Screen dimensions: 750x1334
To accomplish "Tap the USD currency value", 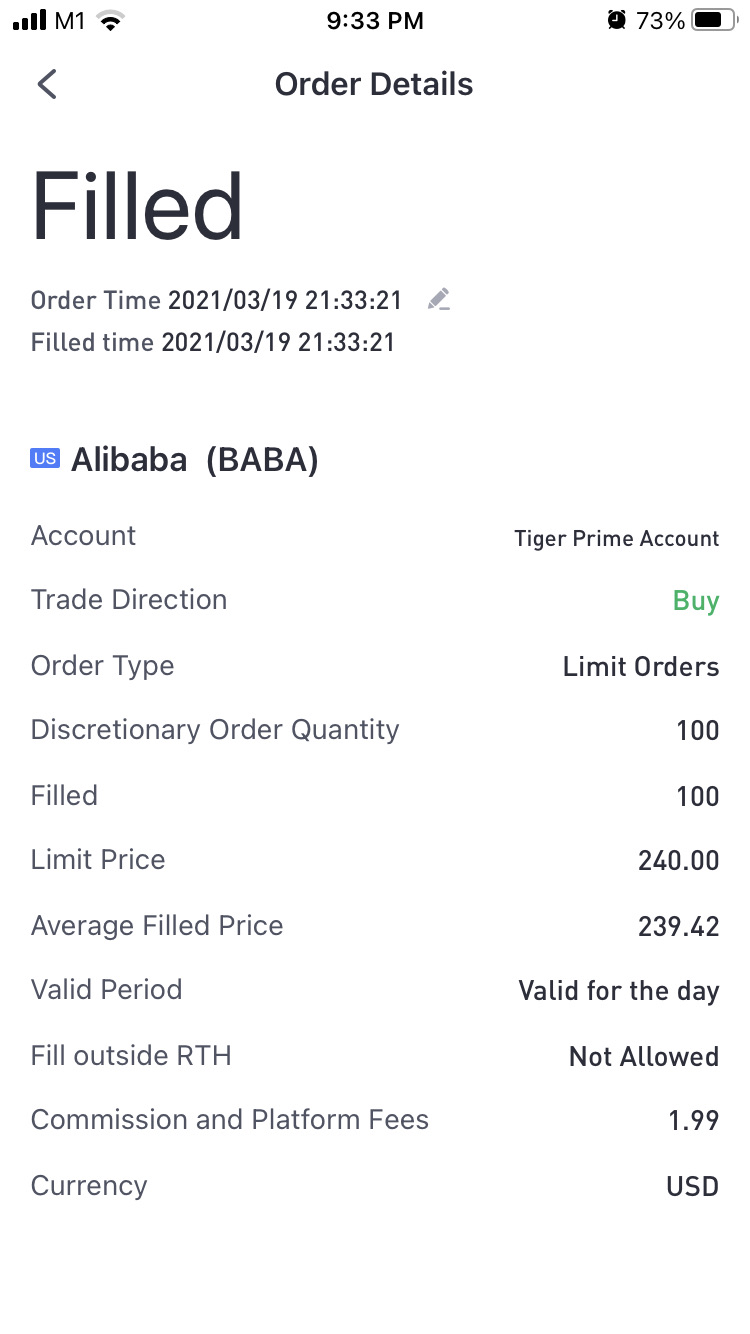I will [692, 1186].
